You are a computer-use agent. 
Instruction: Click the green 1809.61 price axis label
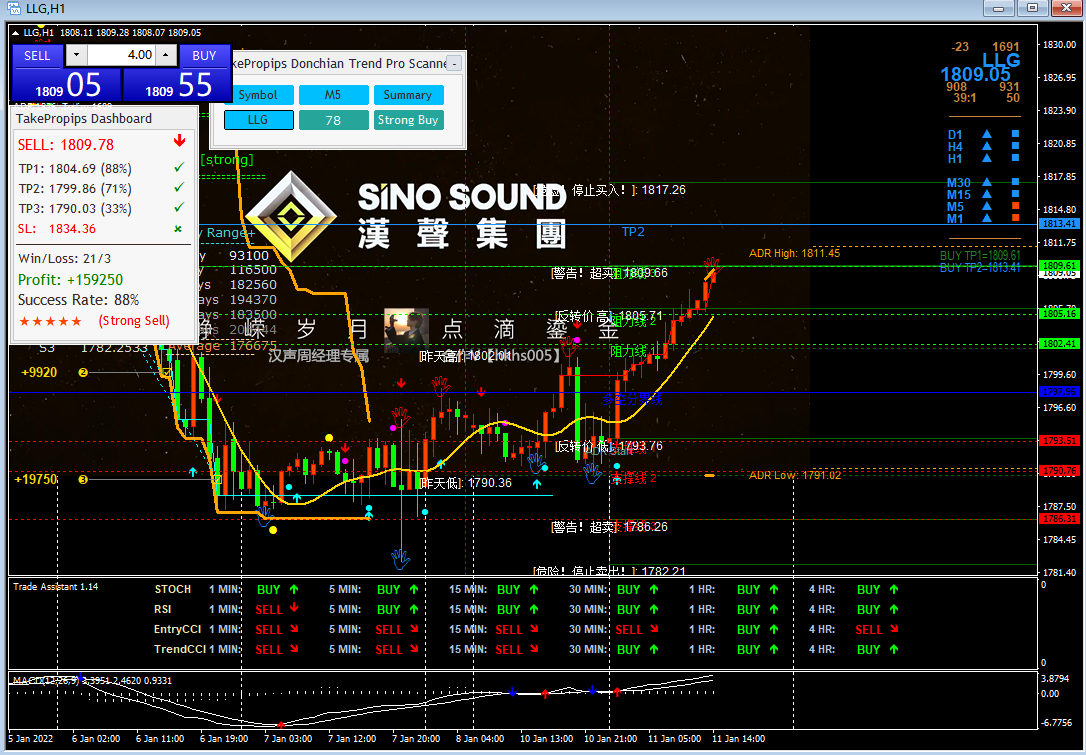click(1059, 265)
